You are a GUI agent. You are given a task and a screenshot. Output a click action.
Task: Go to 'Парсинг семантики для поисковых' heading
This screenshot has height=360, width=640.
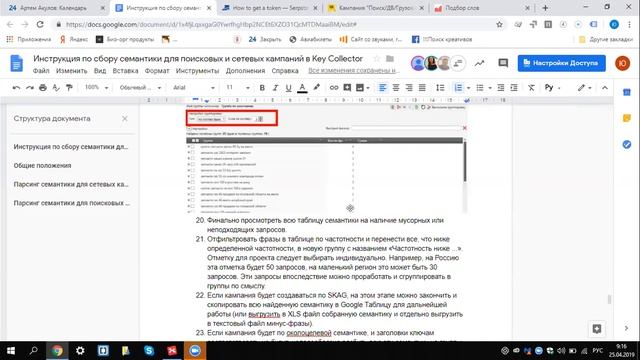pyautogui.click(x=72, y=203)
